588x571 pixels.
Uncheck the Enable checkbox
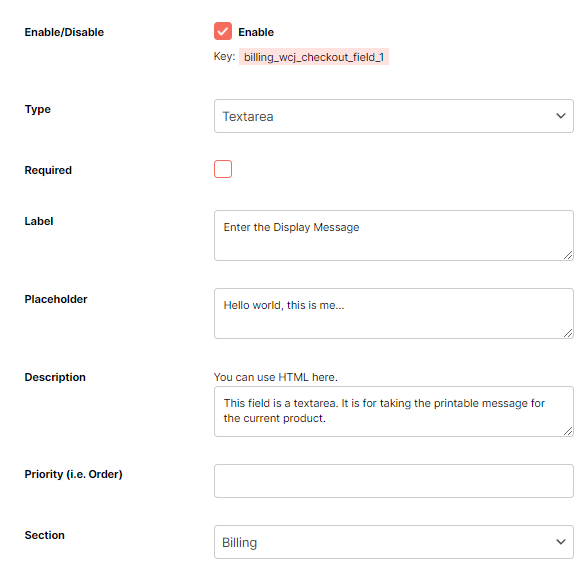223,31
